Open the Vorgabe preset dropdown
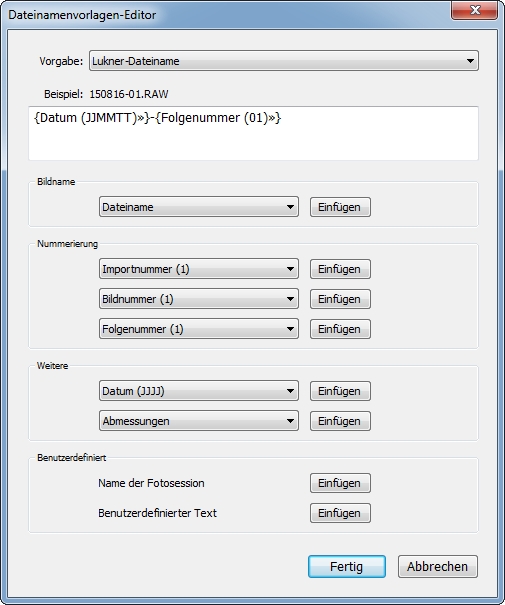This screenshot has width=505, height=605. click(284, 61)
